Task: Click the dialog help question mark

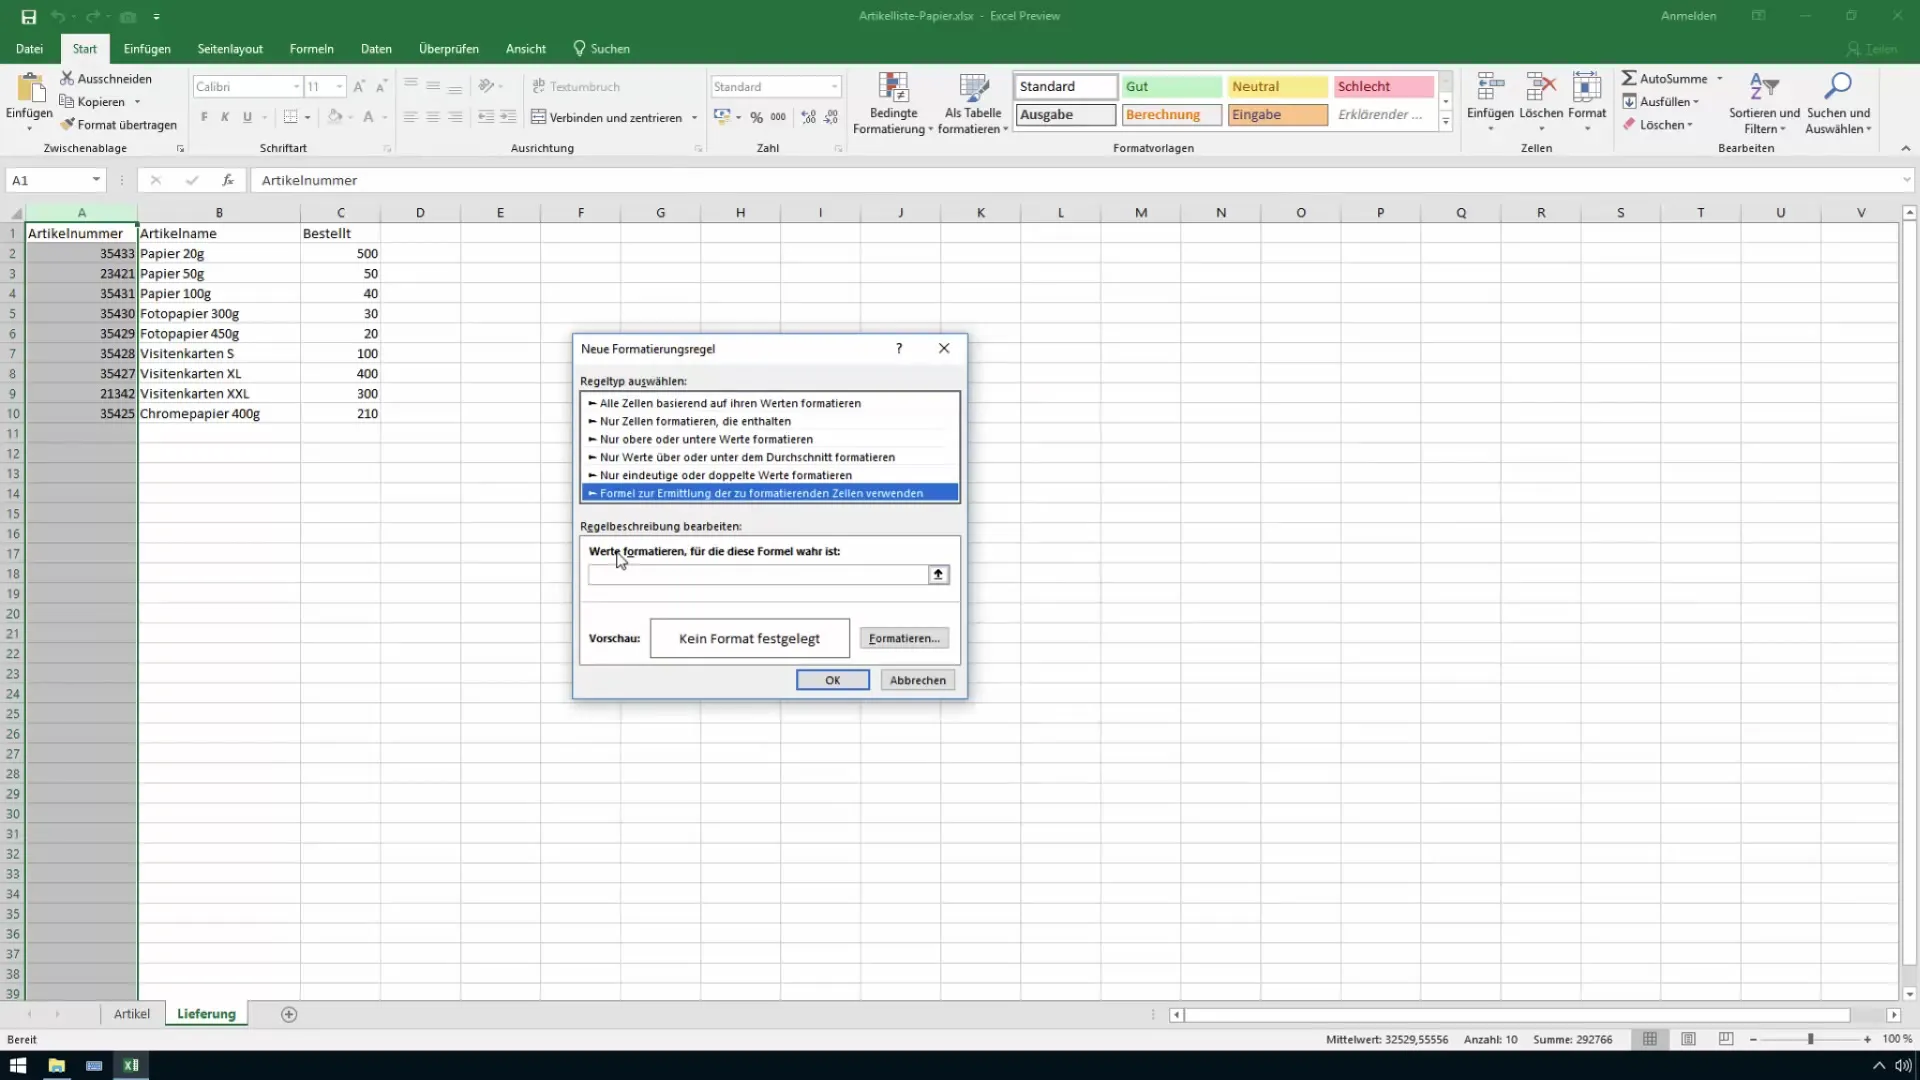Action: (x=899, y=348)
